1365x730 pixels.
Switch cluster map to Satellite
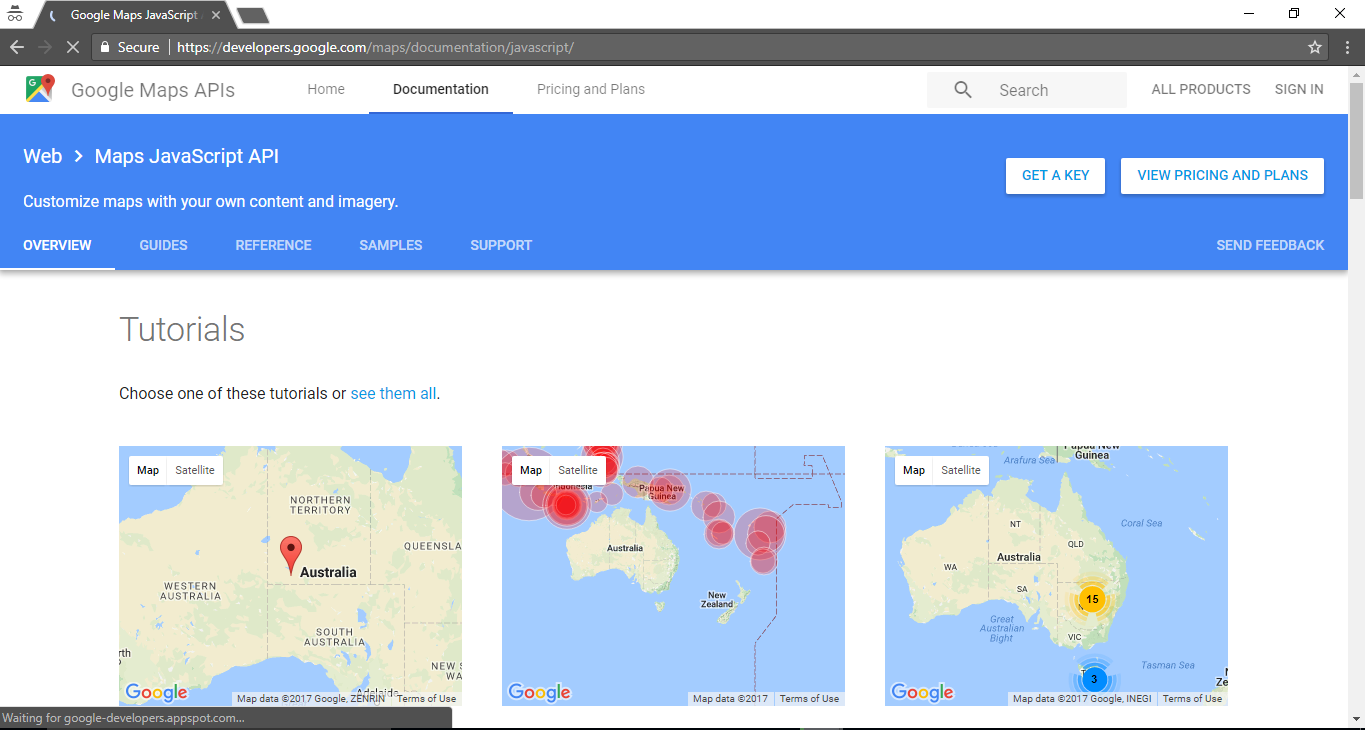961,470
